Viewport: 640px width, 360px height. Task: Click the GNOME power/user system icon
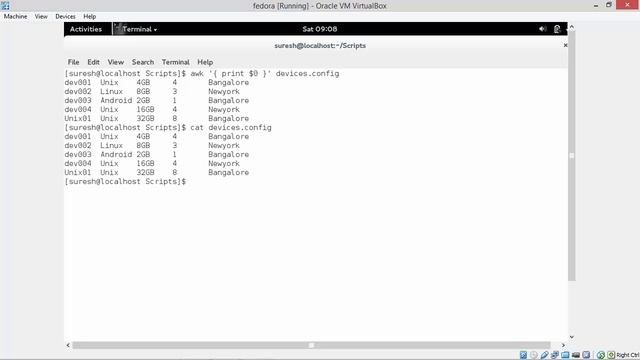pyautogui.click(x=557, y=29)
